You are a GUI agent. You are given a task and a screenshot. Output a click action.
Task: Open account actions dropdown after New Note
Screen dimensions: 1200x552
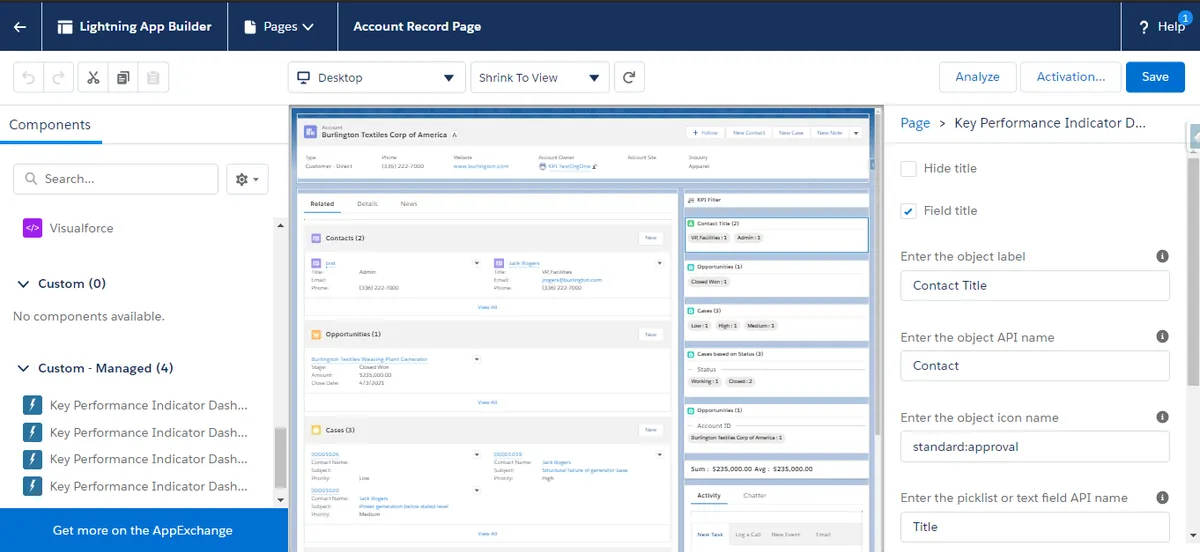(855, 132)
